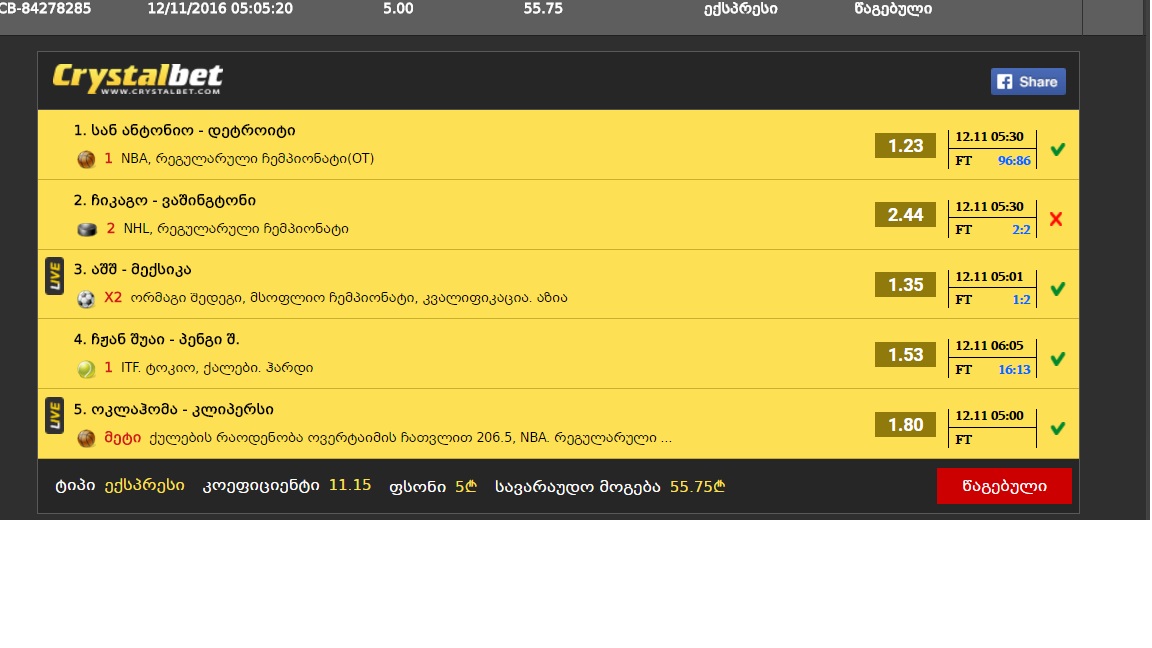
Task: Click the coefficient value 11.15
Action: click(350, 485)
